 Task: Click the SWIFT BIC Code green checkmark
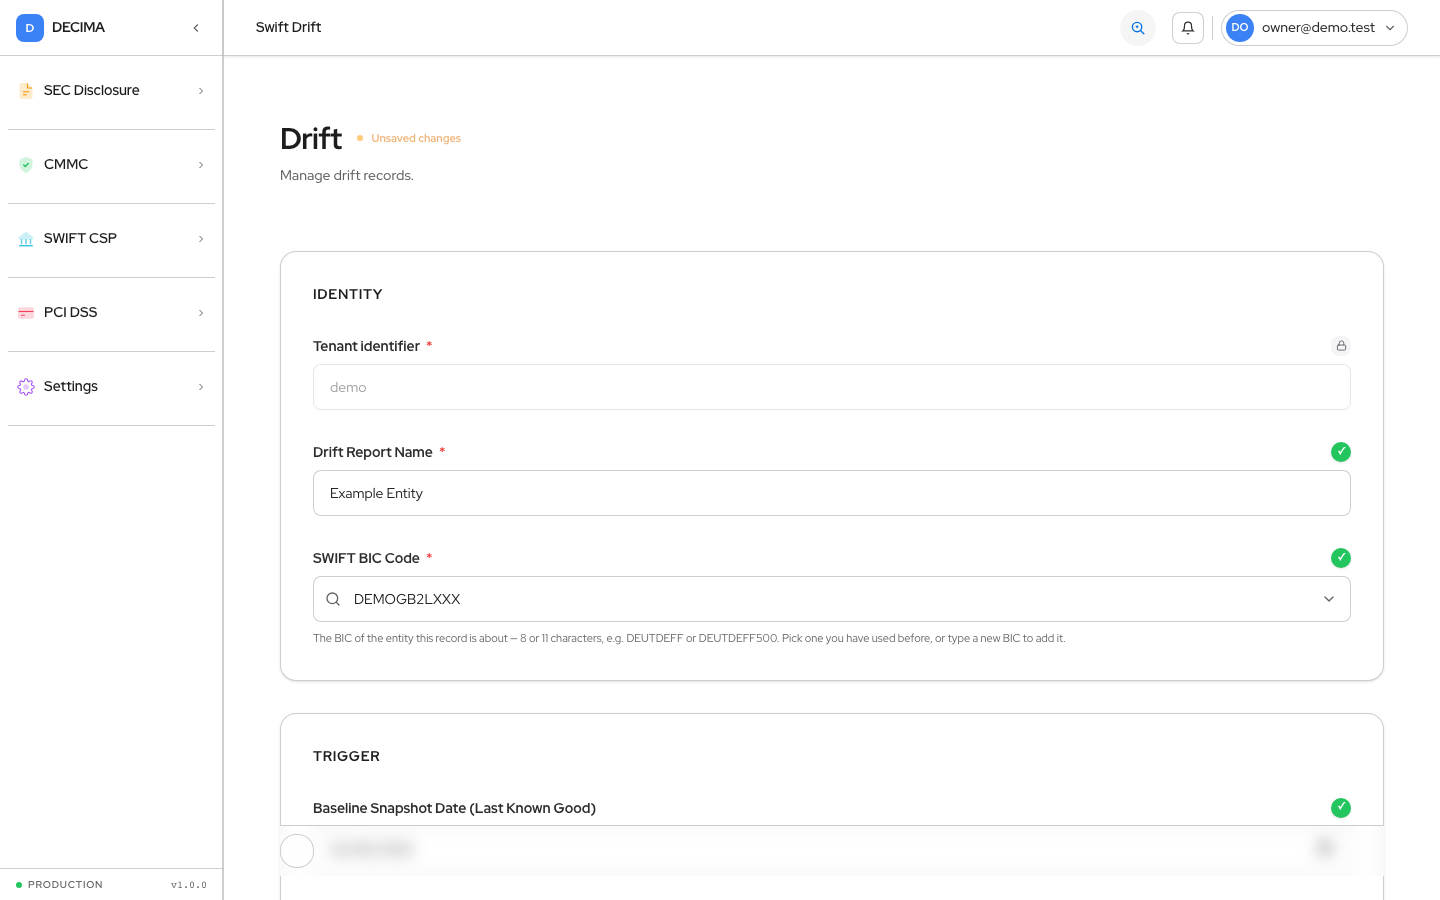click(x=1341, y=558)
